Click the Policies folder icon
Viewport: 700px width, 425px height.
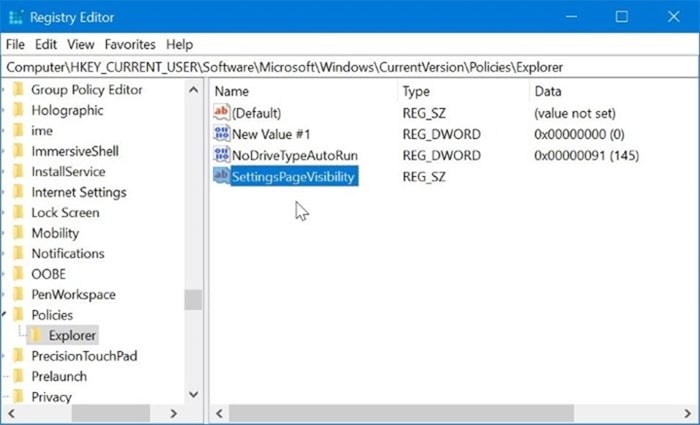tap(18, 315)
